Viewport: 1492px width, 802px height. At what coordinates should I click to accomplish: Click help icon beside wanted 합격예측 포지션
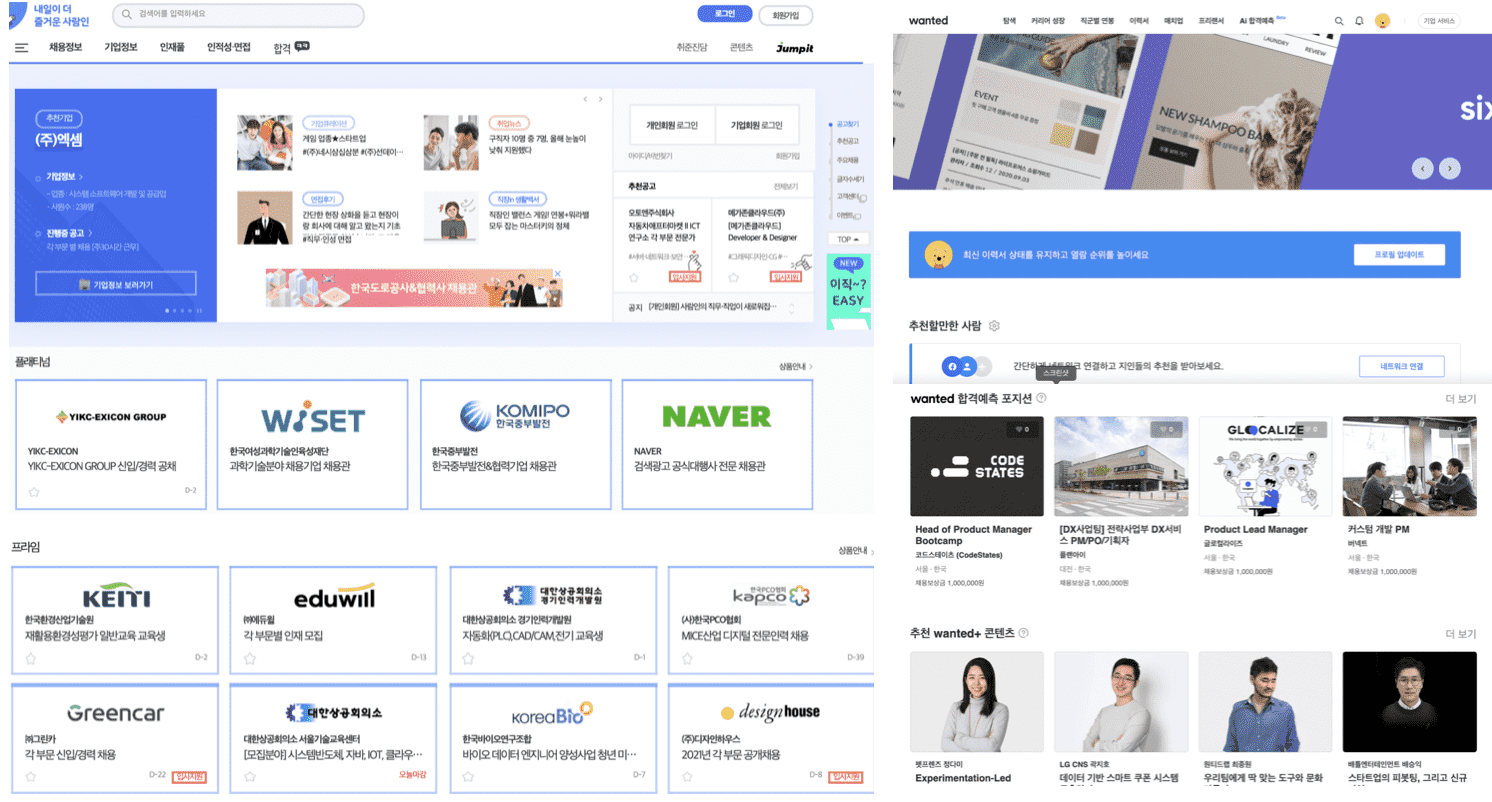[1042, 398]
